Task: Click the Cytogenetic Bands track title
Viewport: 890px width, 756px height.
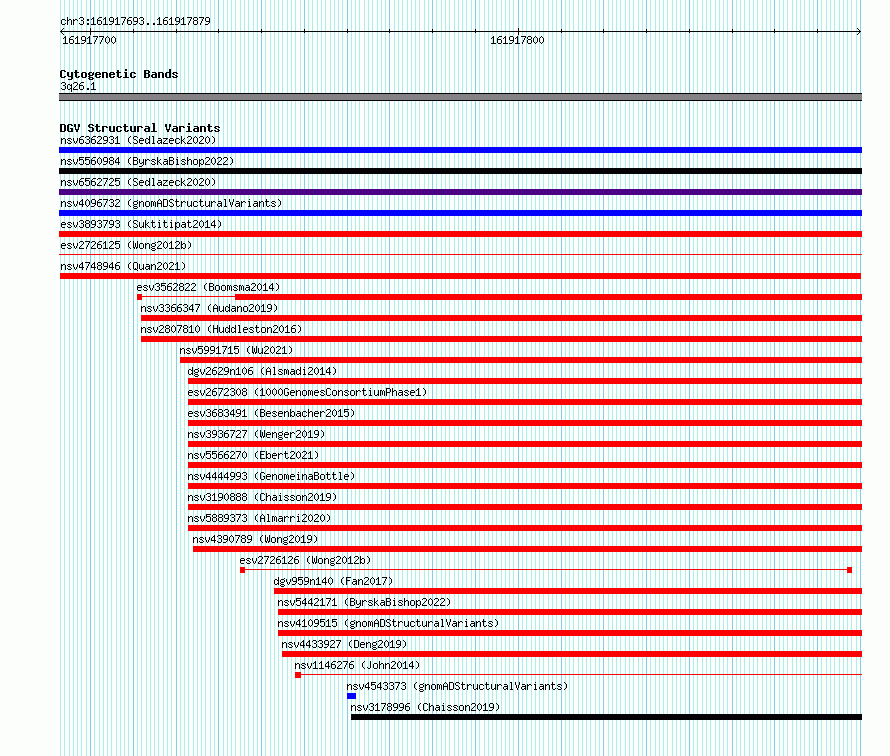Action: pos(119,74)
